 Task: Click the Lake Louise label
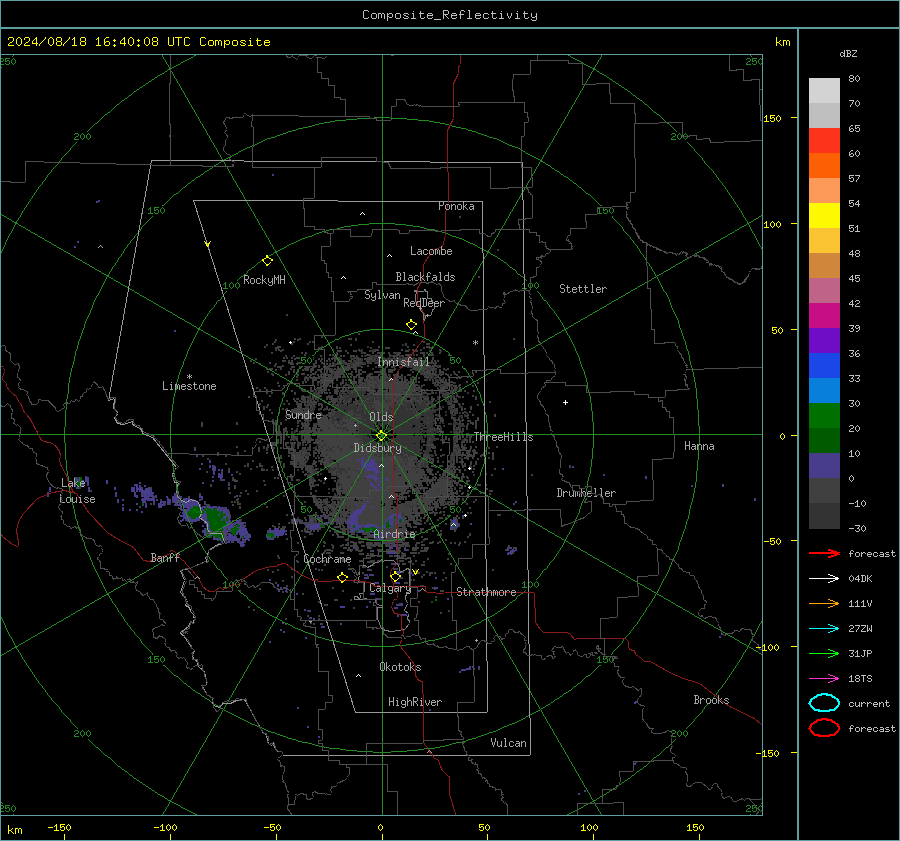(x=77, y=491)
